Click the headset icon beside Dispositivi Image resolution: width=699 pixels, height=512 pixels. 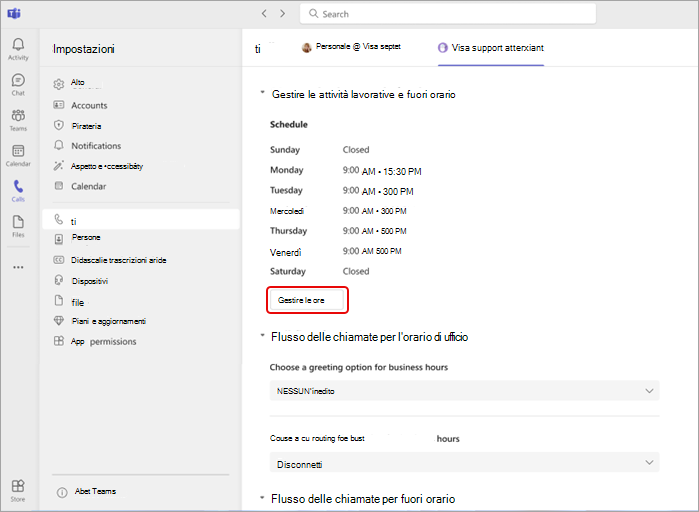pos(59,280)
